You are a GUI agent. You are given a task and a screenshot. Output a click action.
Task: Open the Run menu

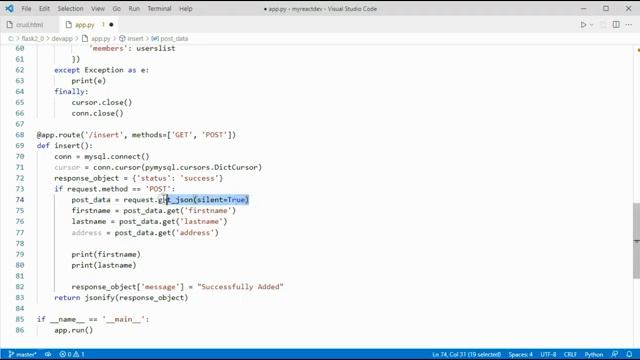(x=134, y=9)
